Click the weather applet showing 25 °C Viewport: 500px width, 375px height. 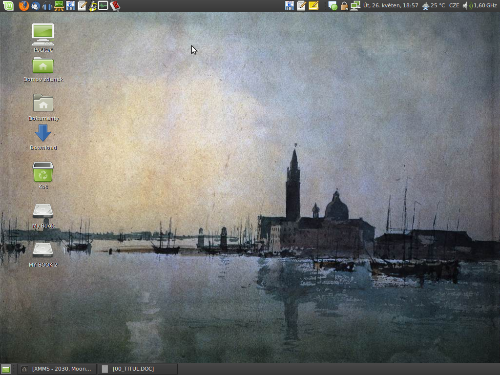tap(434, 6)
